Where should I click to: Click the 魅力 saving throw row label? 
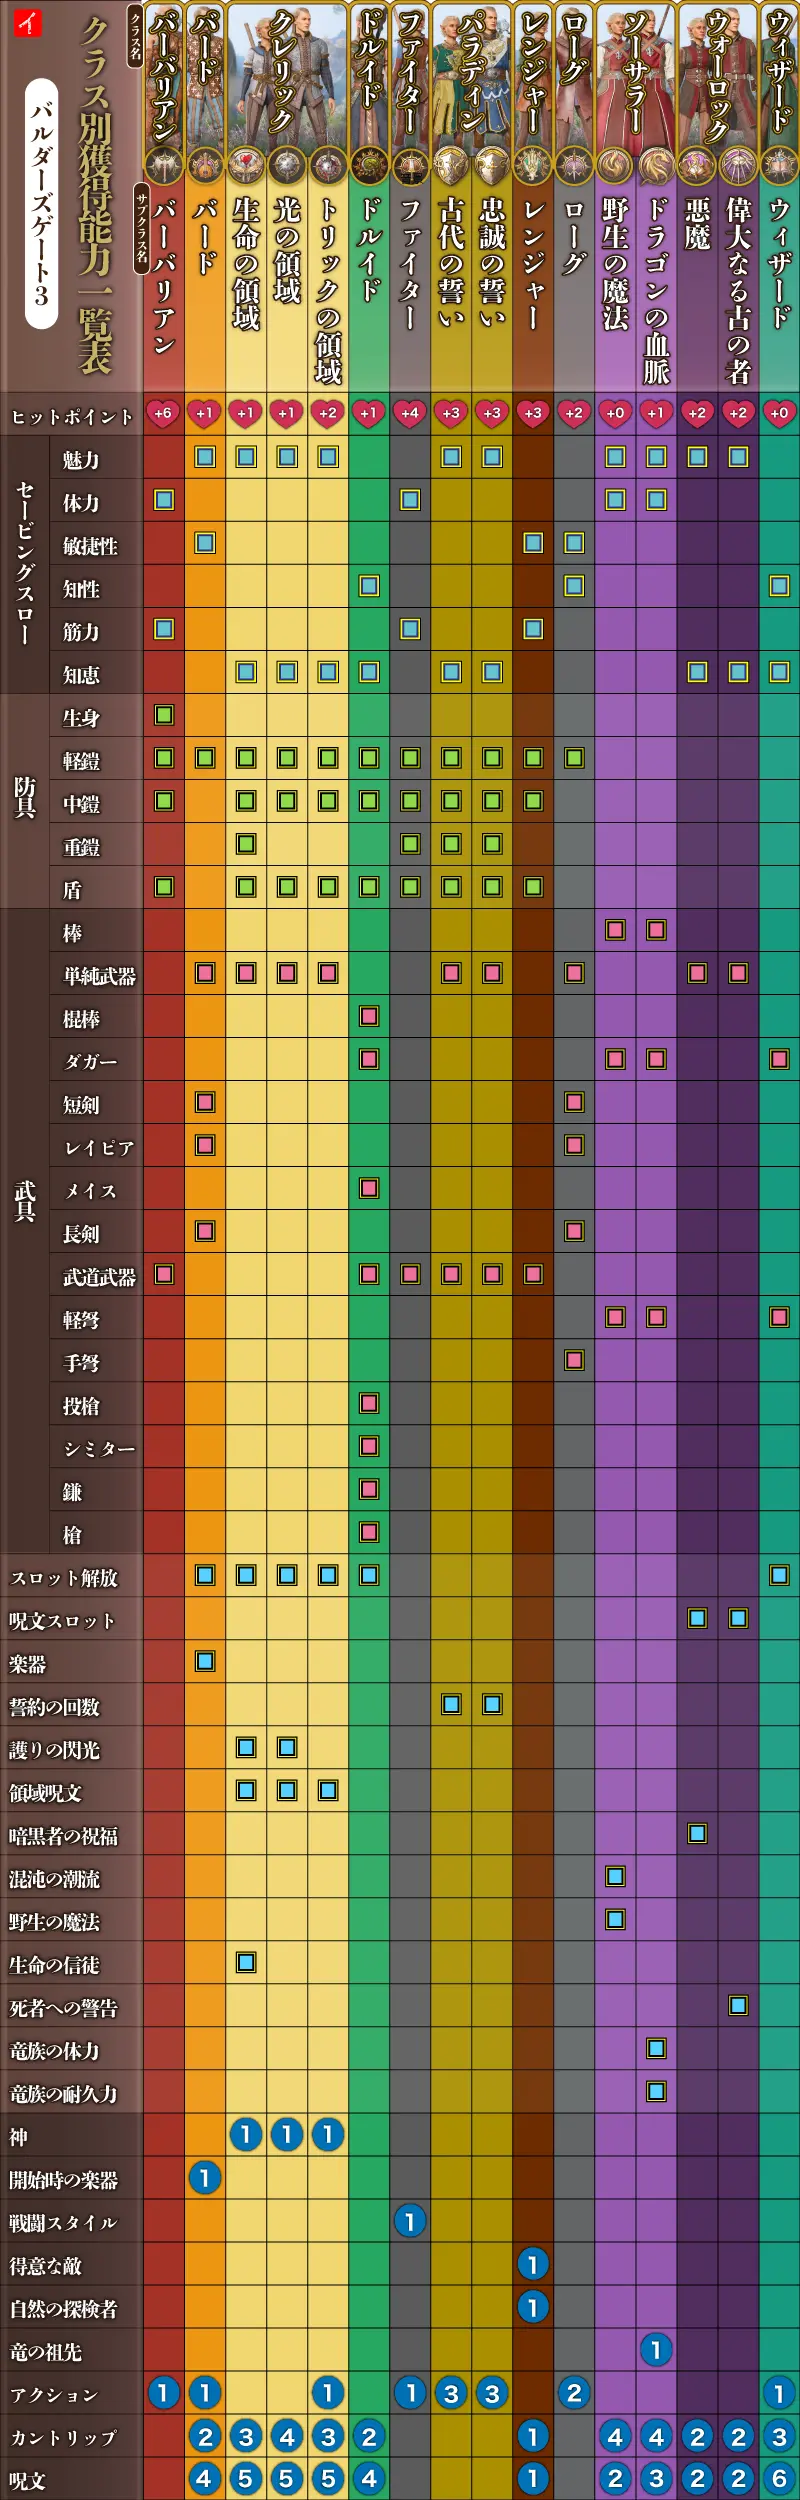pyautogui.click(x=81, y=460)
